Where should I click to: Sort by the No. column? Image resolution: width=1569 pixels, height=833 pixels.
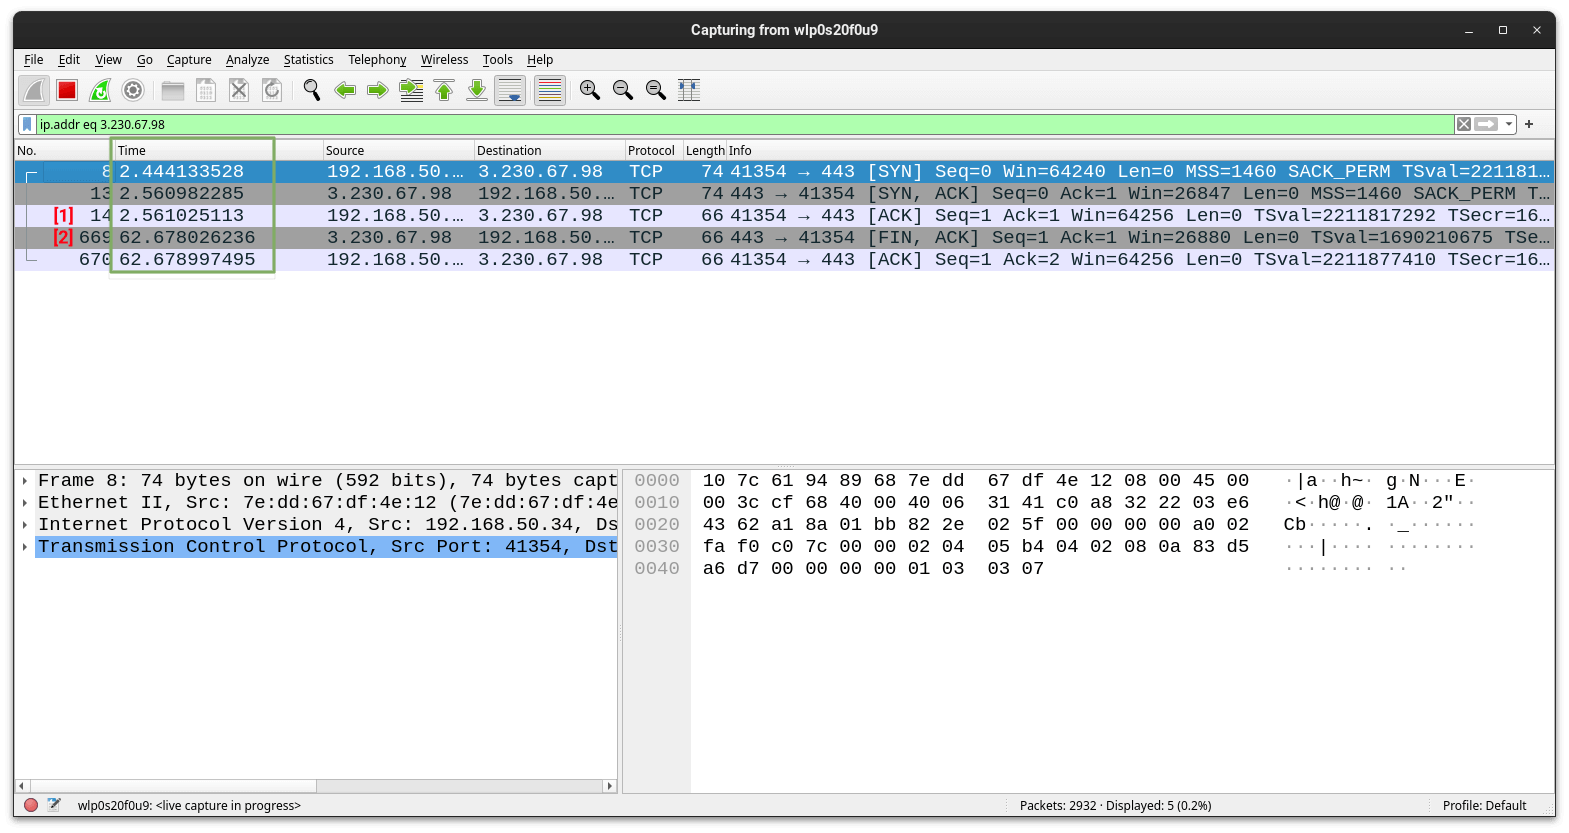(63, 150)
